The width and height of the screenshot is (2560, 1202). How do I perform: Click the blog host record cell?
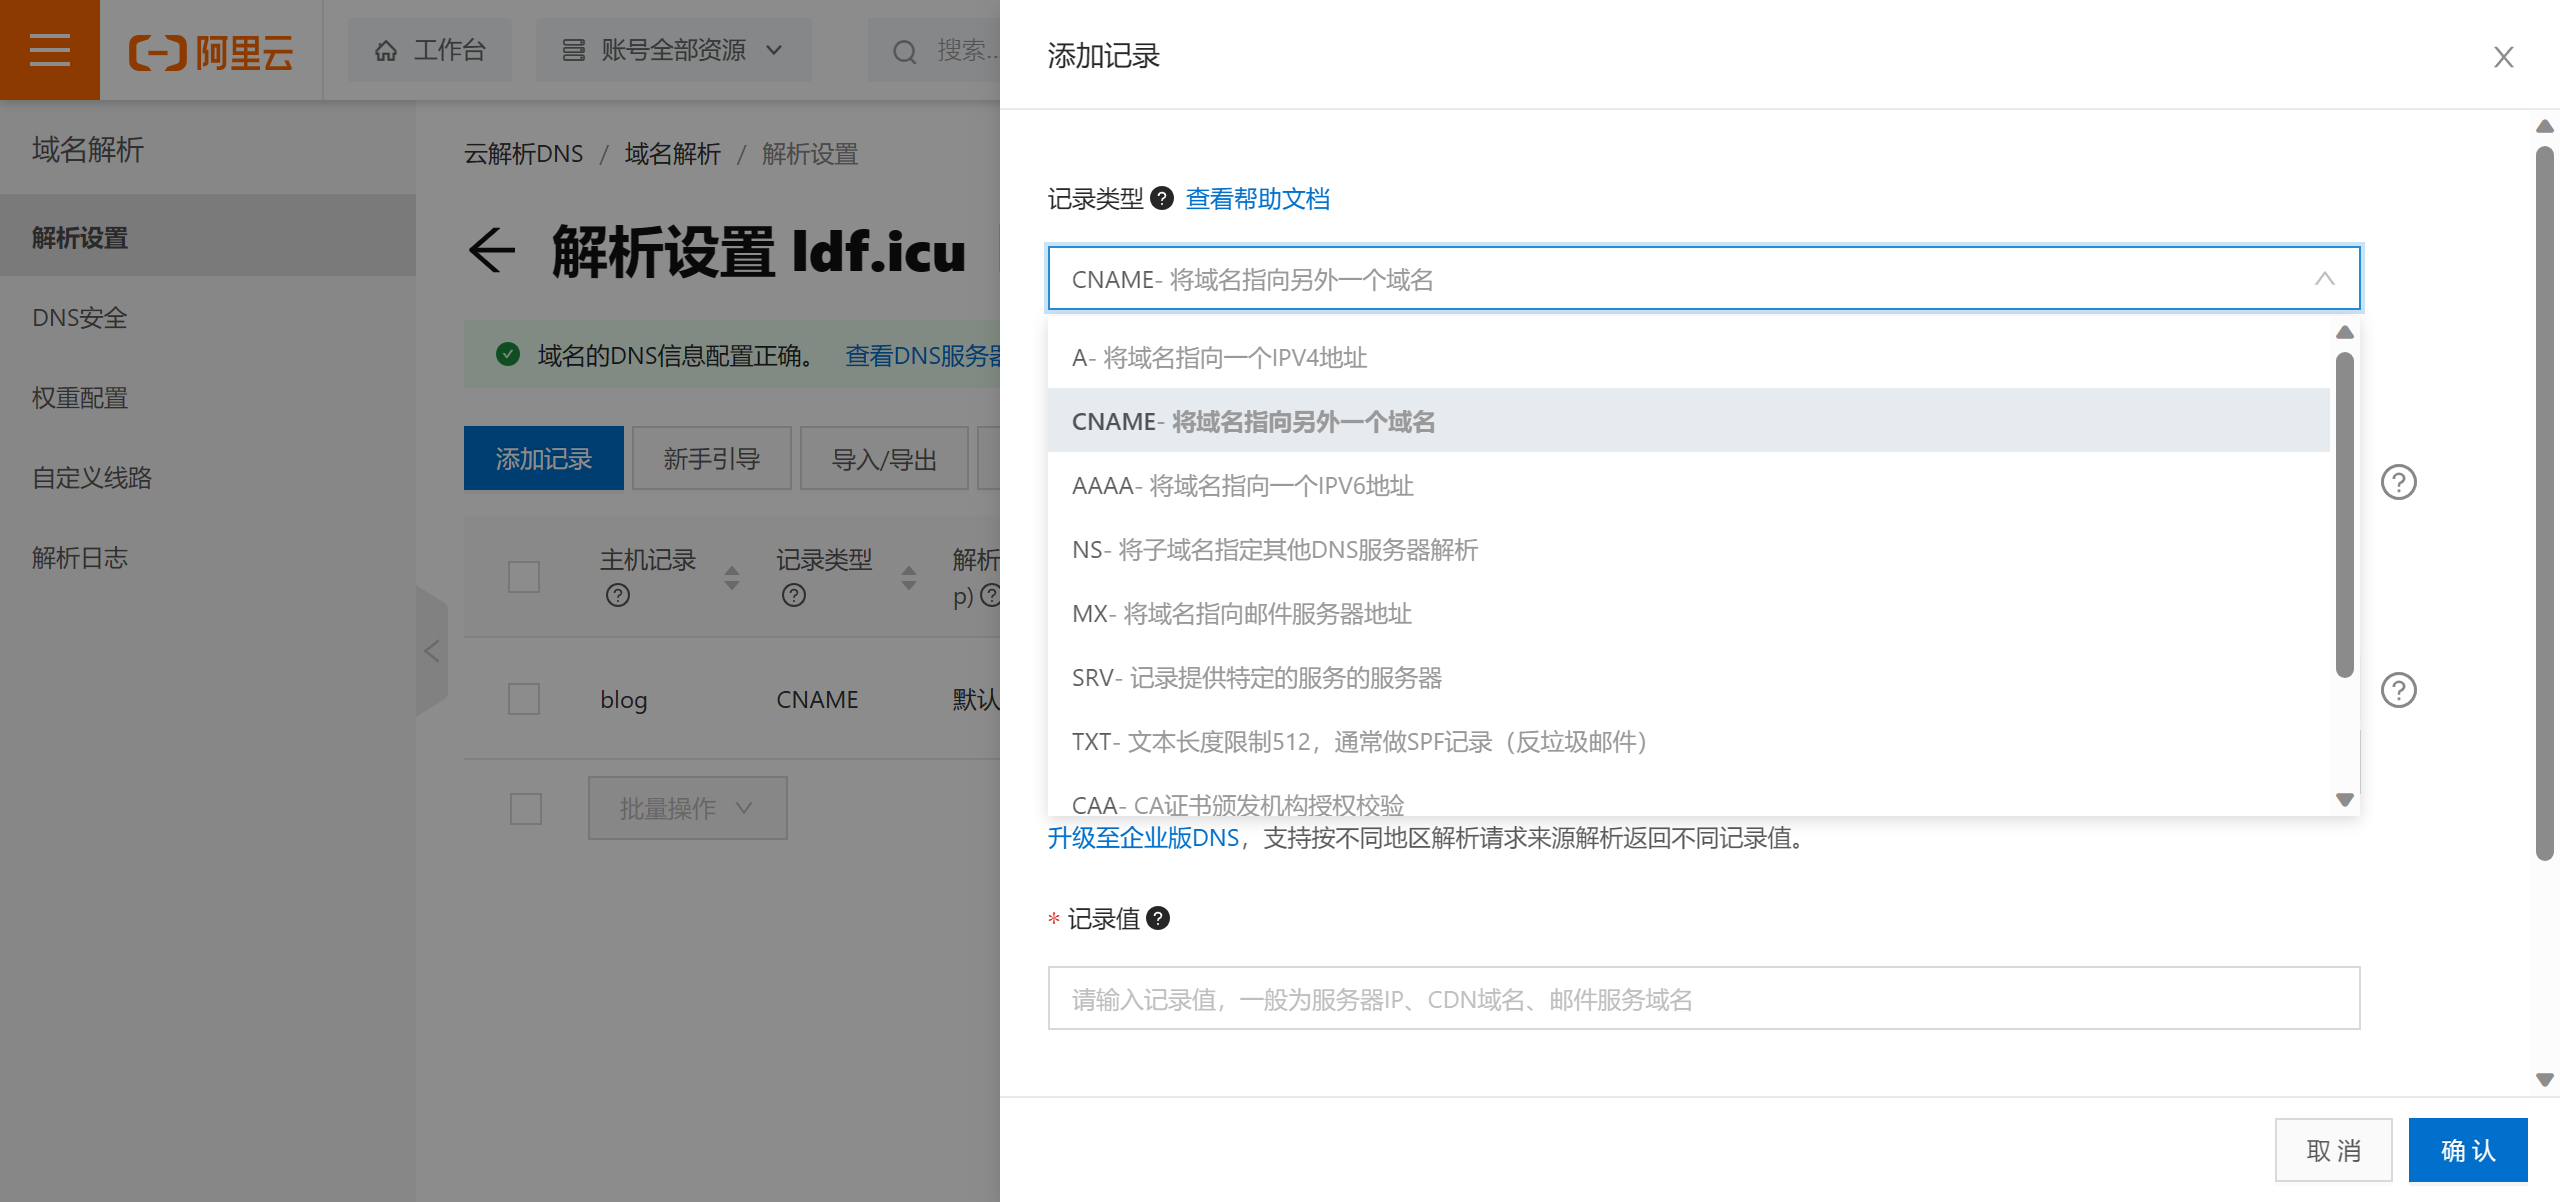pyautogui.click(x=624, y=699)
